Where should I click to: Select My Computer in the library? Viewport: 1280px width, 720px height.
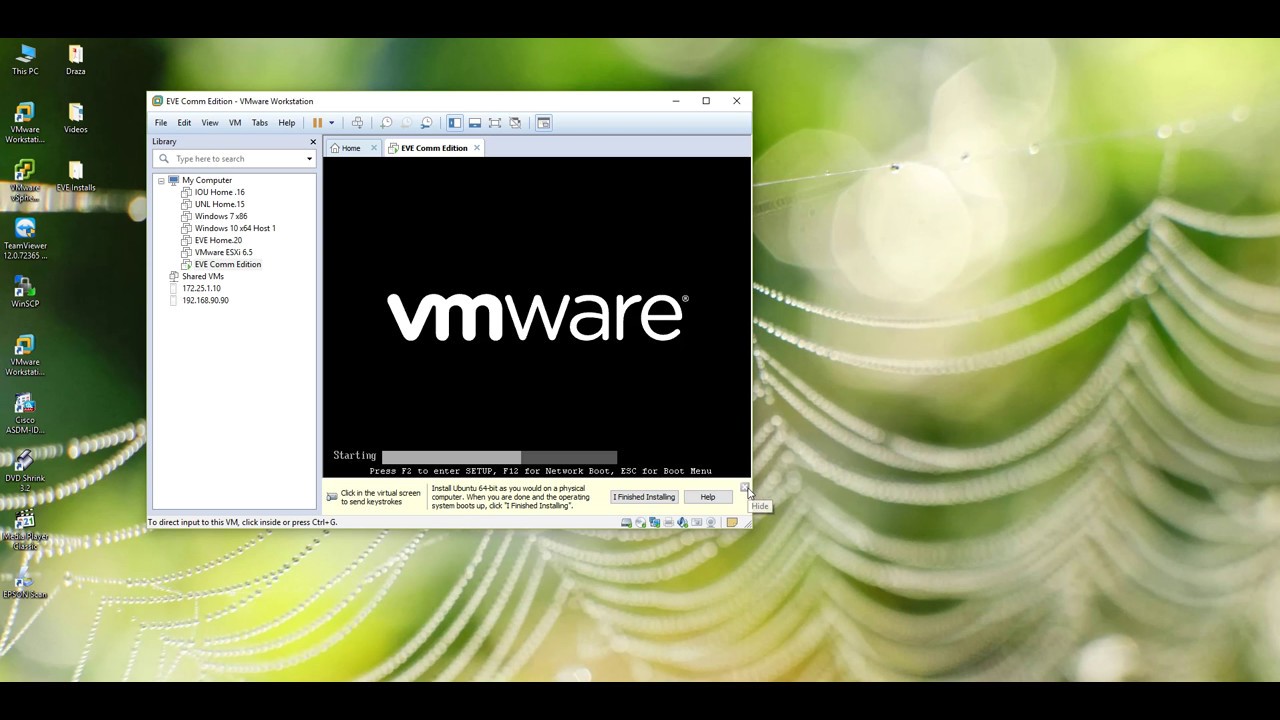[x=206, y=181]
